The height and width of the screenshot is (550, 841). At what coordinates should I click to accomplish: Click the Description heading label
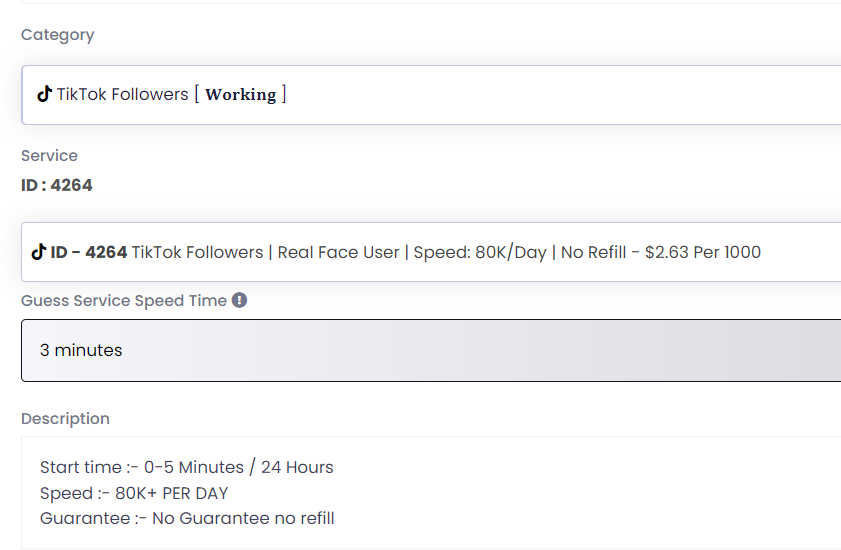click(x=65, y=419)
